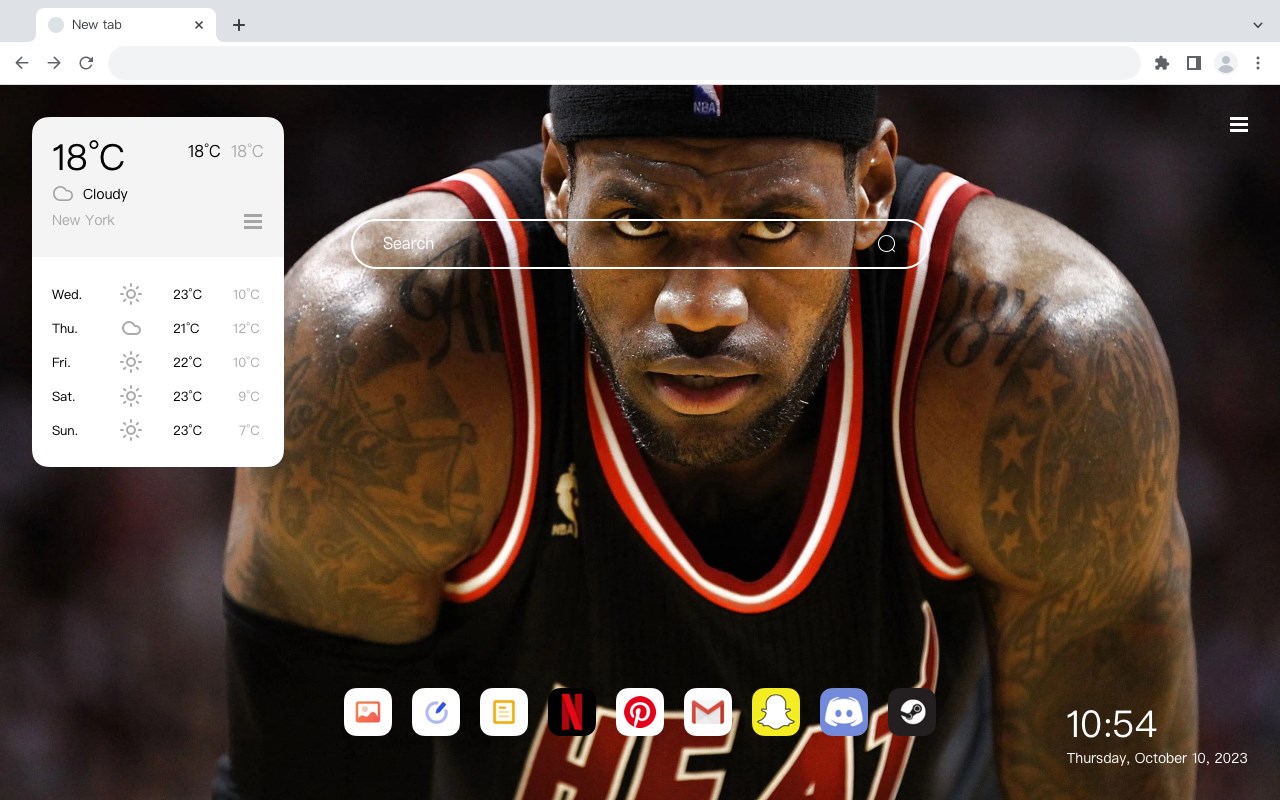This screenshot has height=800, width=1280.
Task: Open the Discord shortcut
Action: 844,712
